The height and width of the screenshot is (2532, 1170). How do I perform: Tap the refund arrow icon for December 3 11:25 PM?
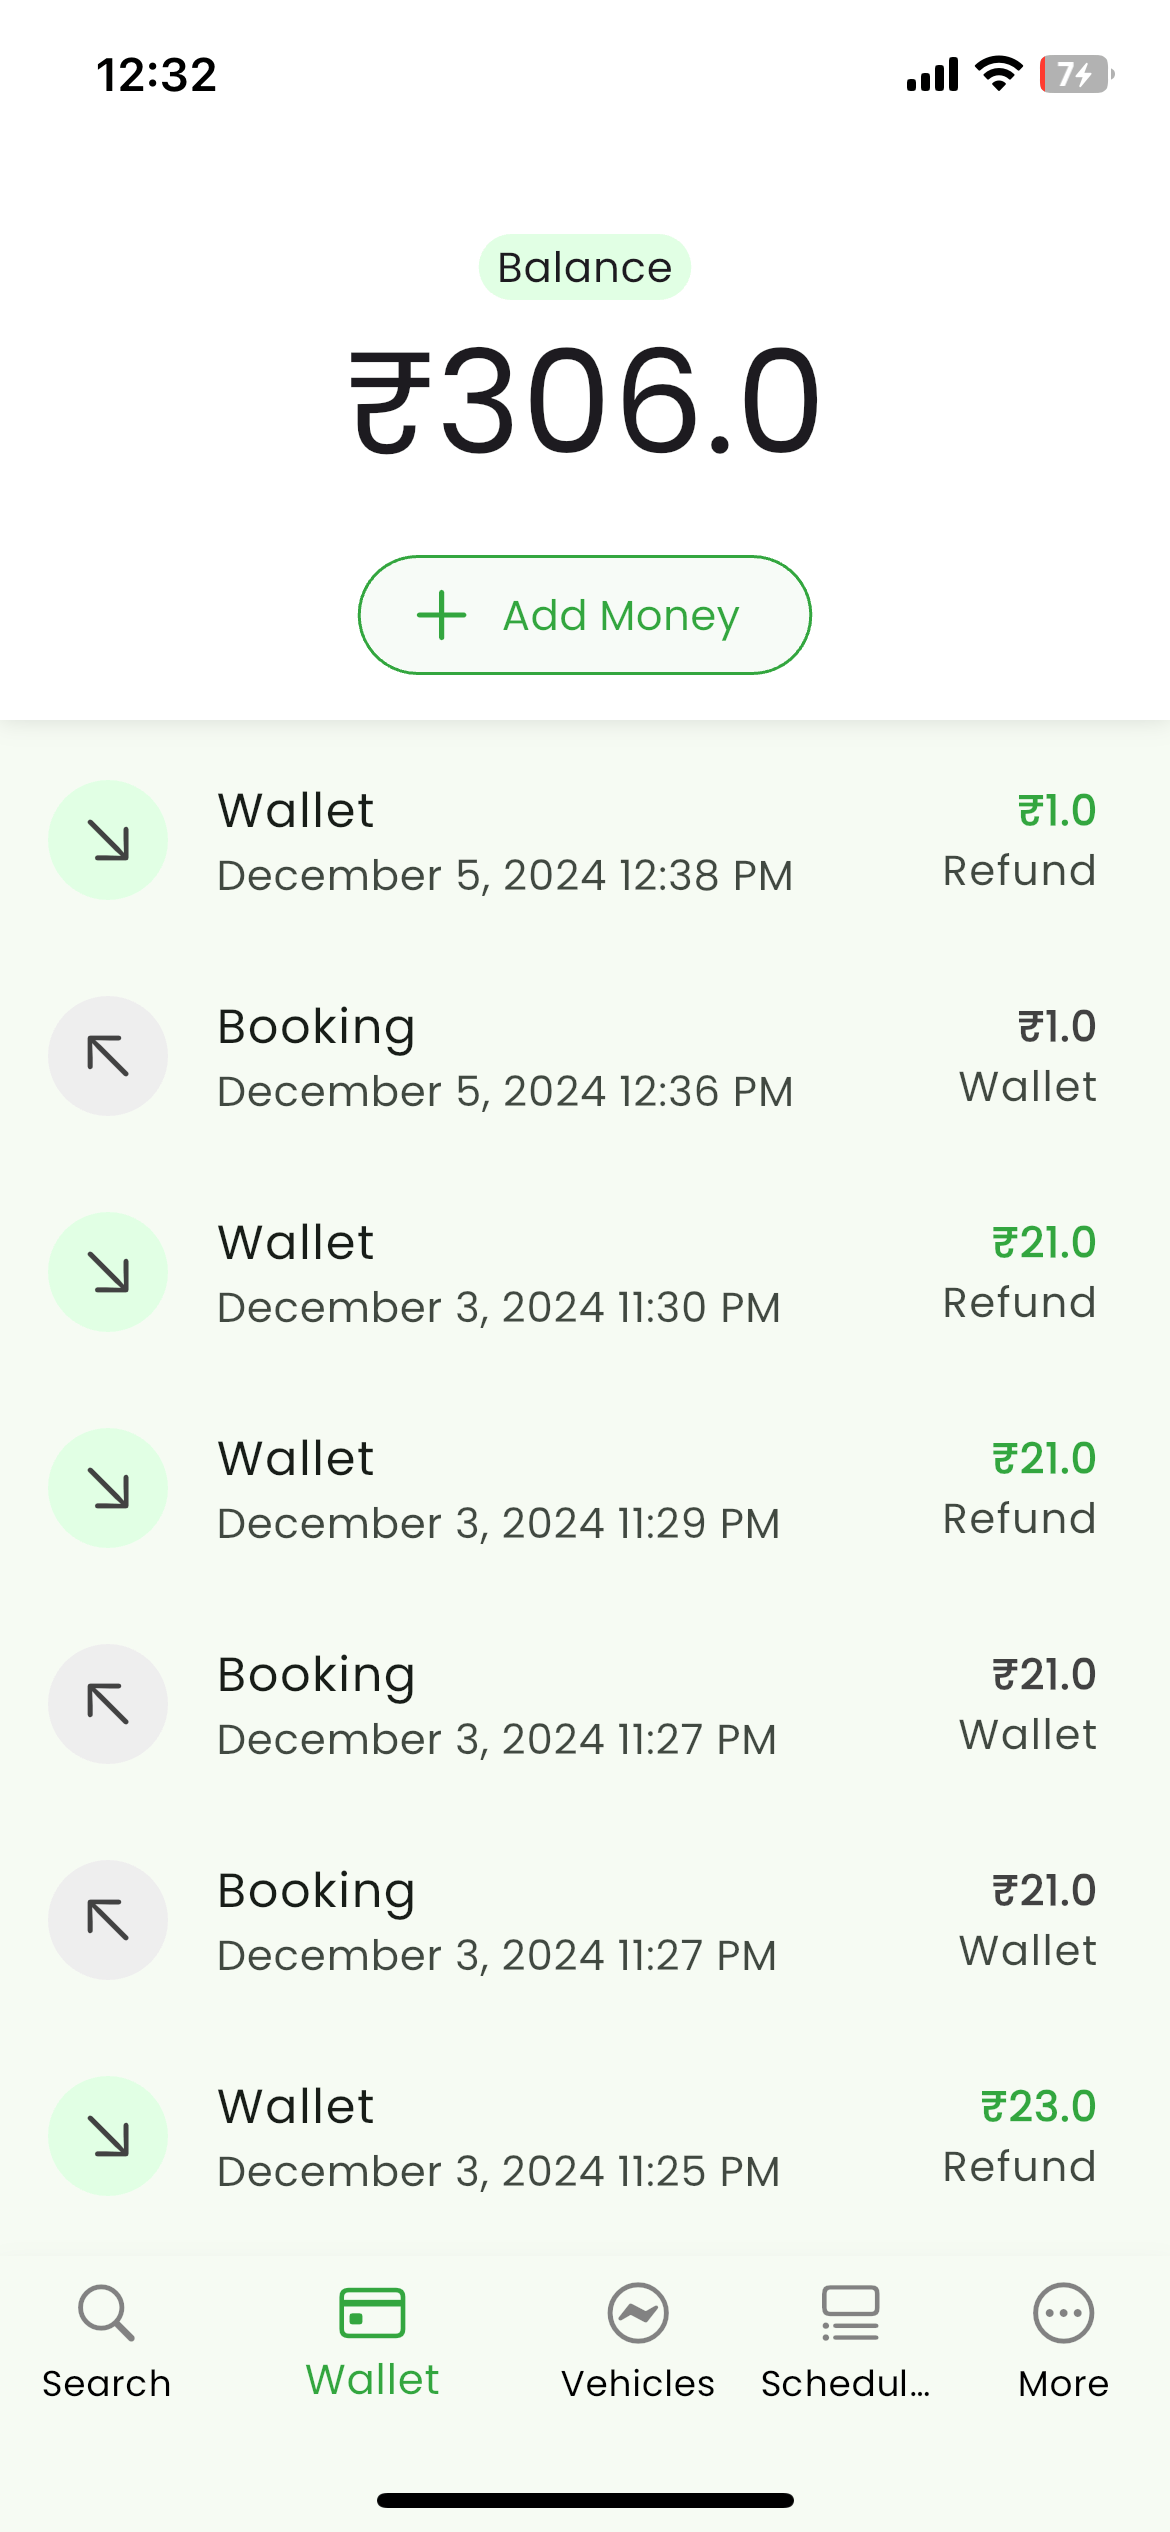click(x=108, y=2136)
